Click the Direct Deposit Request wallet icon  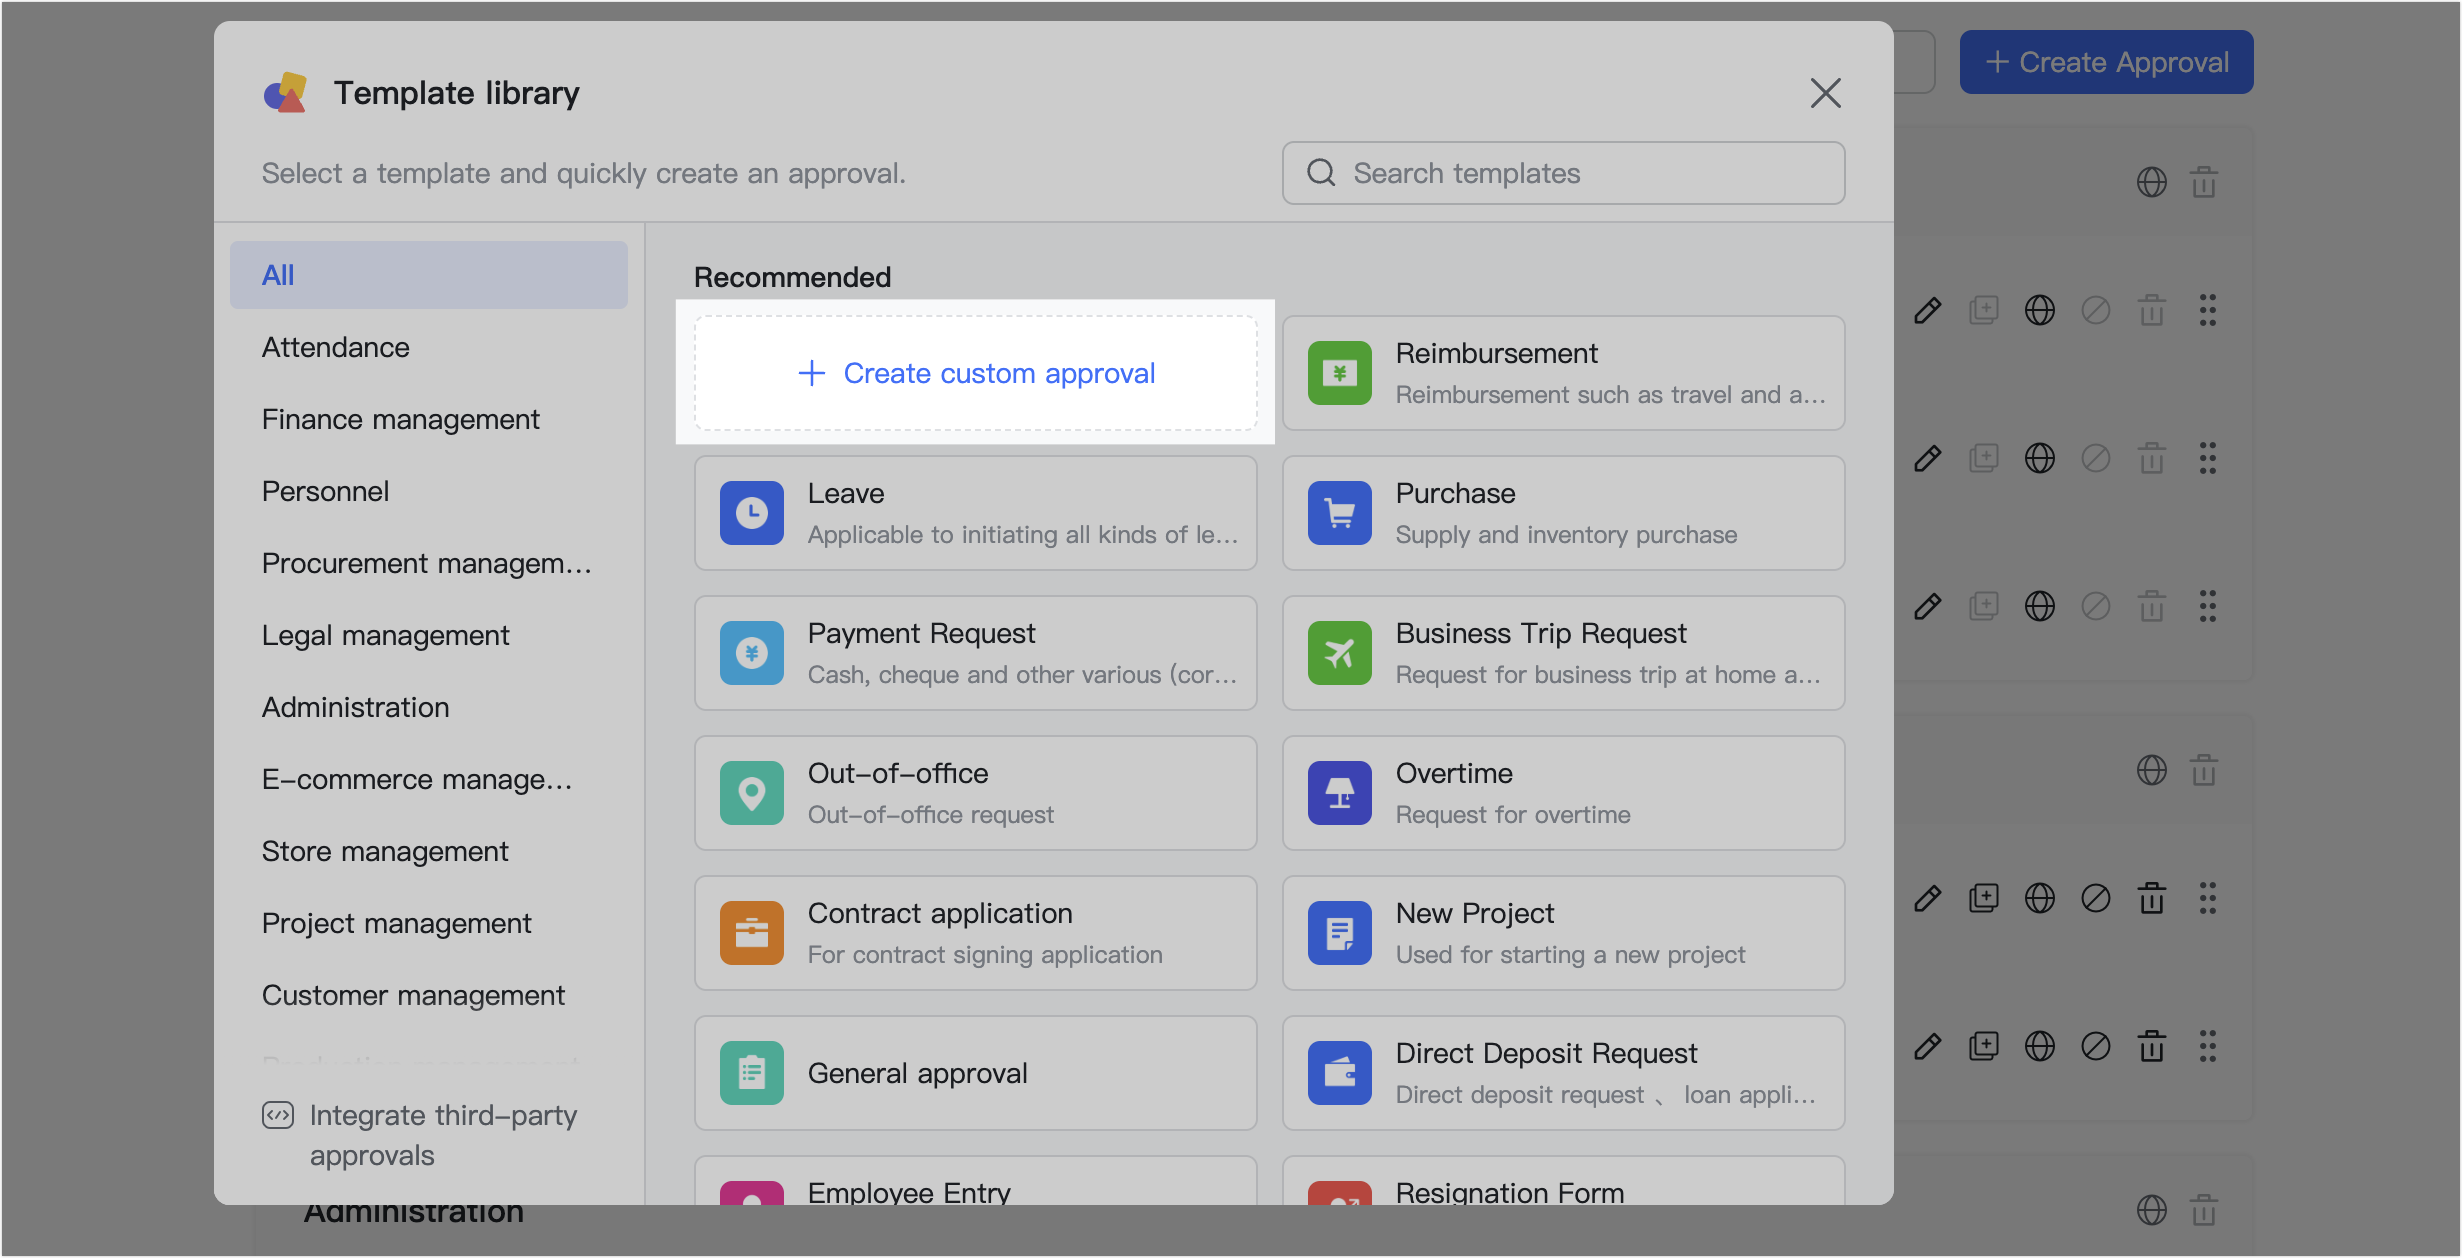point(1339,1072)
